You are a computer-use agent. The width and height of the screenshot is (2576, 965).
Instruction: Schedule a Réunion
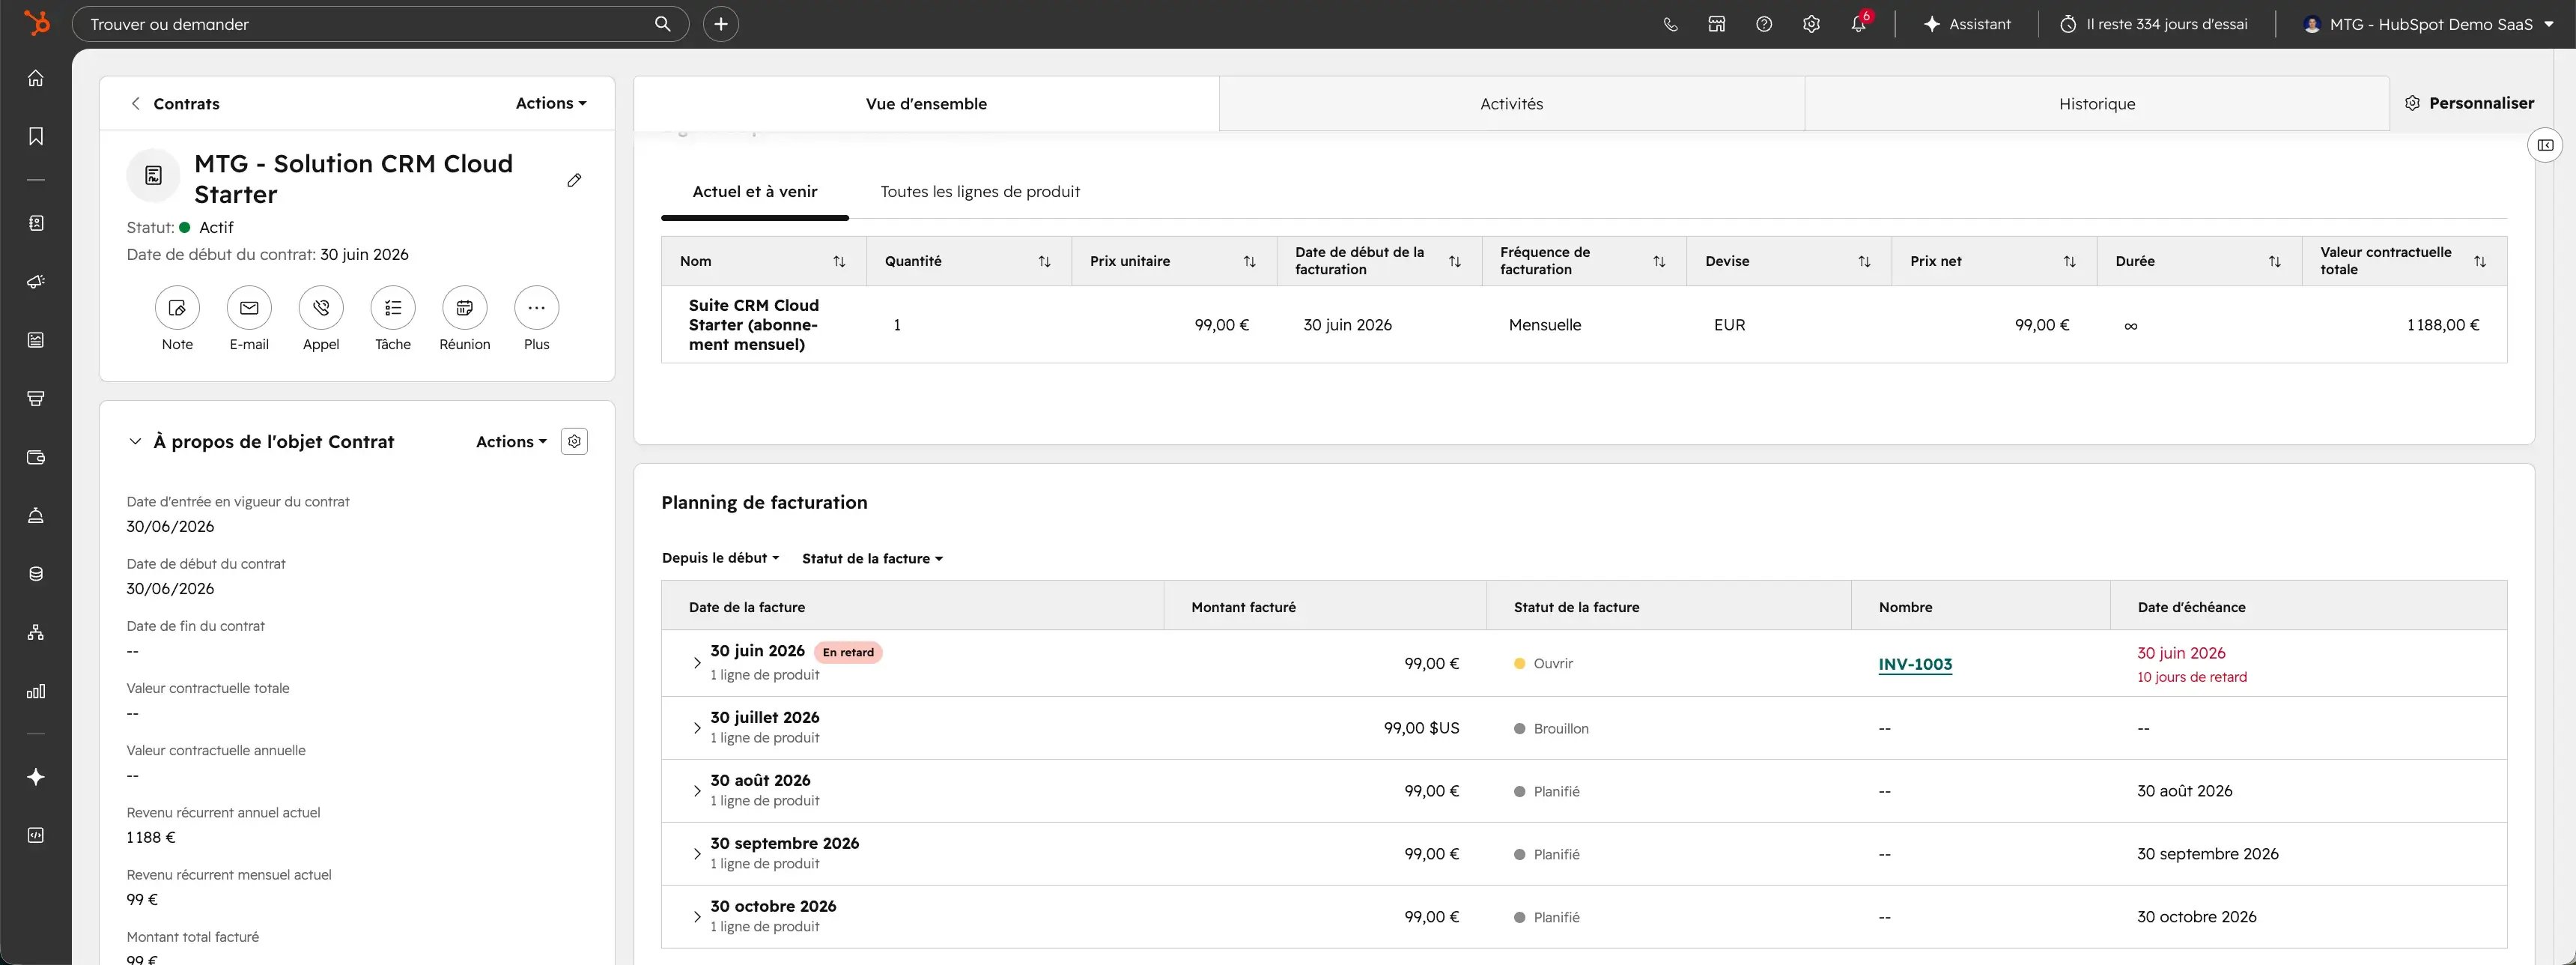(465, 308)
